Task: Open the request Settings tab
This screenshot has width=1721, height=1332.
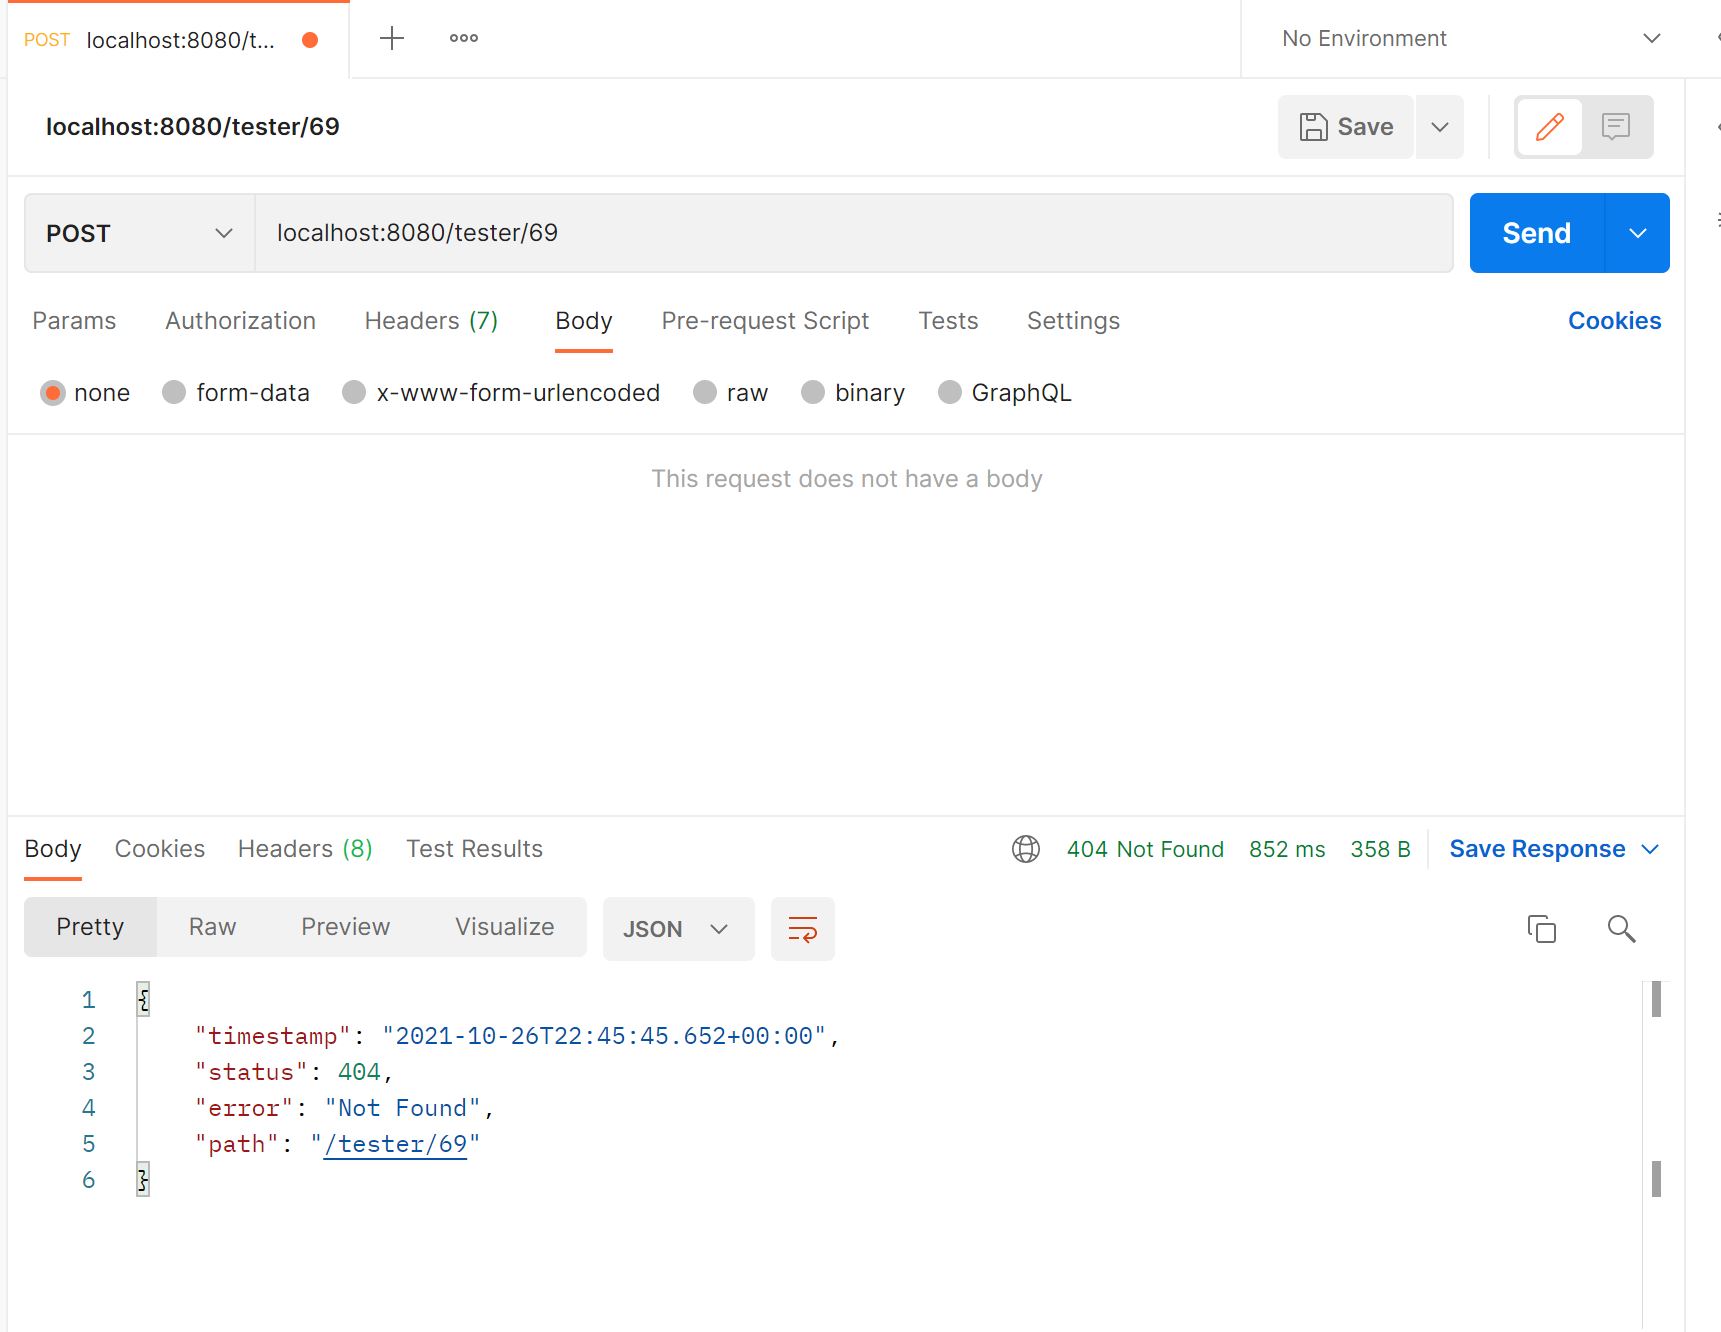Action: click(x=1073, y=321)
